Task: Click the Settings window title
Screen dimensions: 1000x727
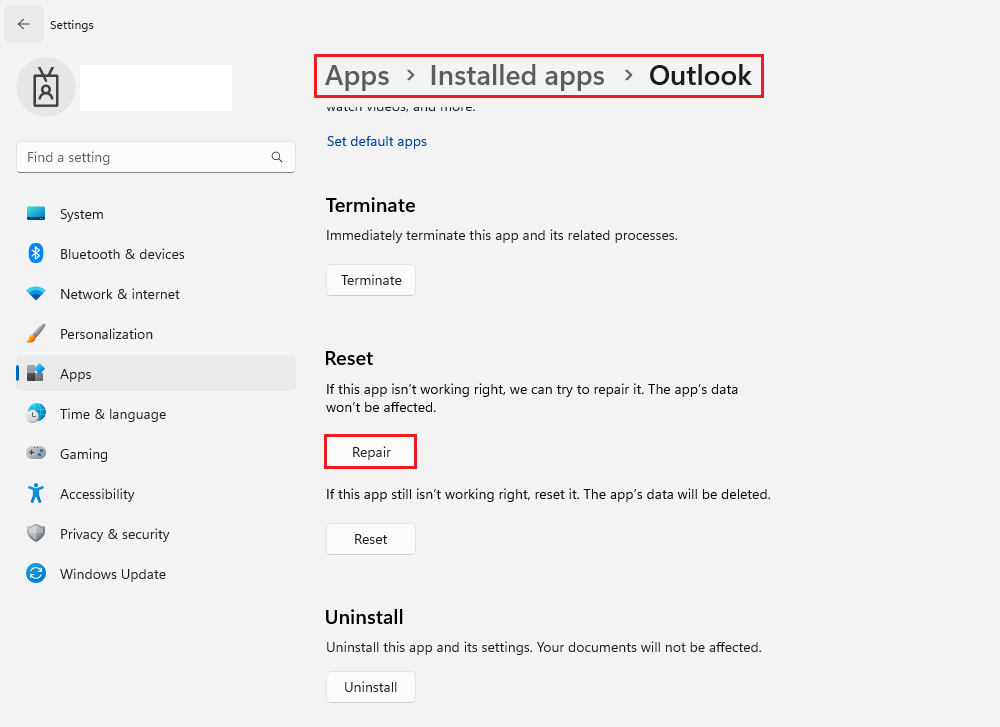Action: pos(71,24)
